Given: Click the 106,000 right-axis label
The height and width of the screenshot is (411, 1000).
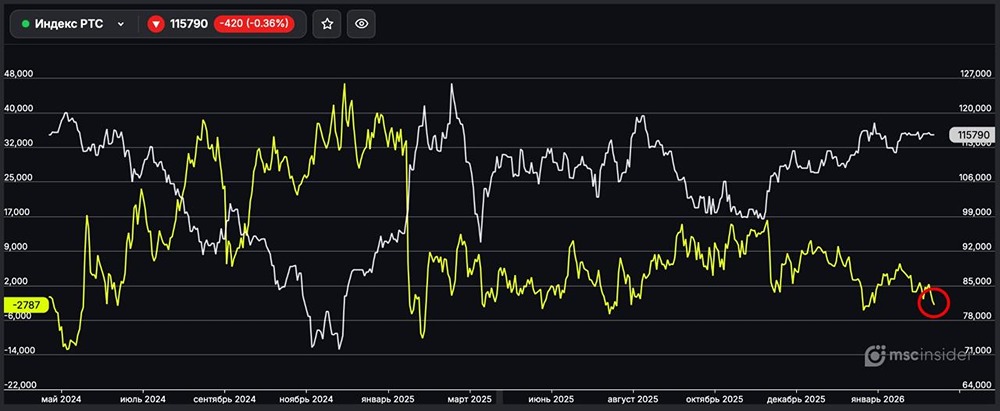Looking at the screenshot, I should tap(976, 178).
